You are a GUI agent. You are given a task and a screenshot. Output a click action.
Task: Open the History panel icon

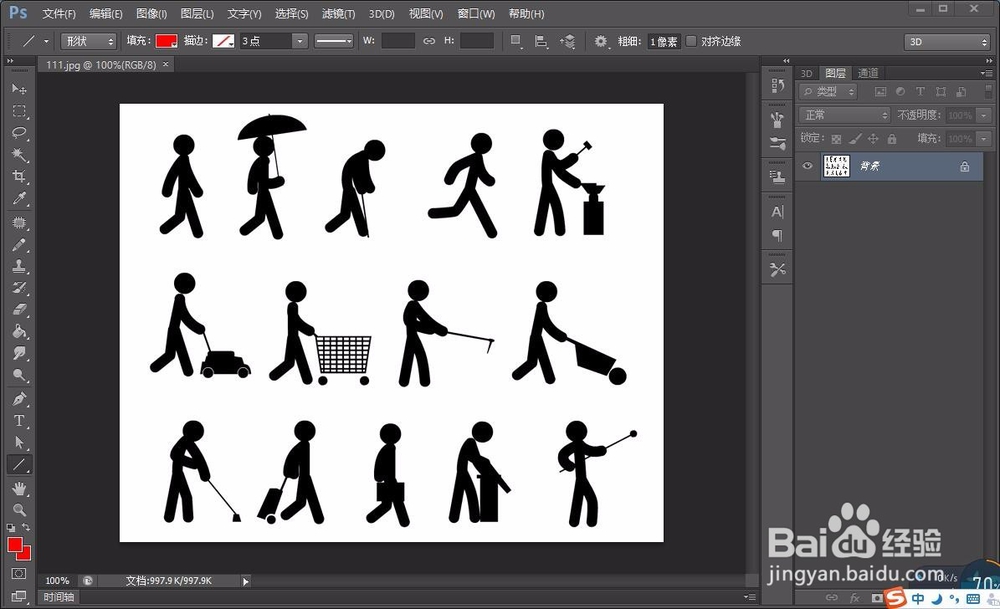[777, 85]
